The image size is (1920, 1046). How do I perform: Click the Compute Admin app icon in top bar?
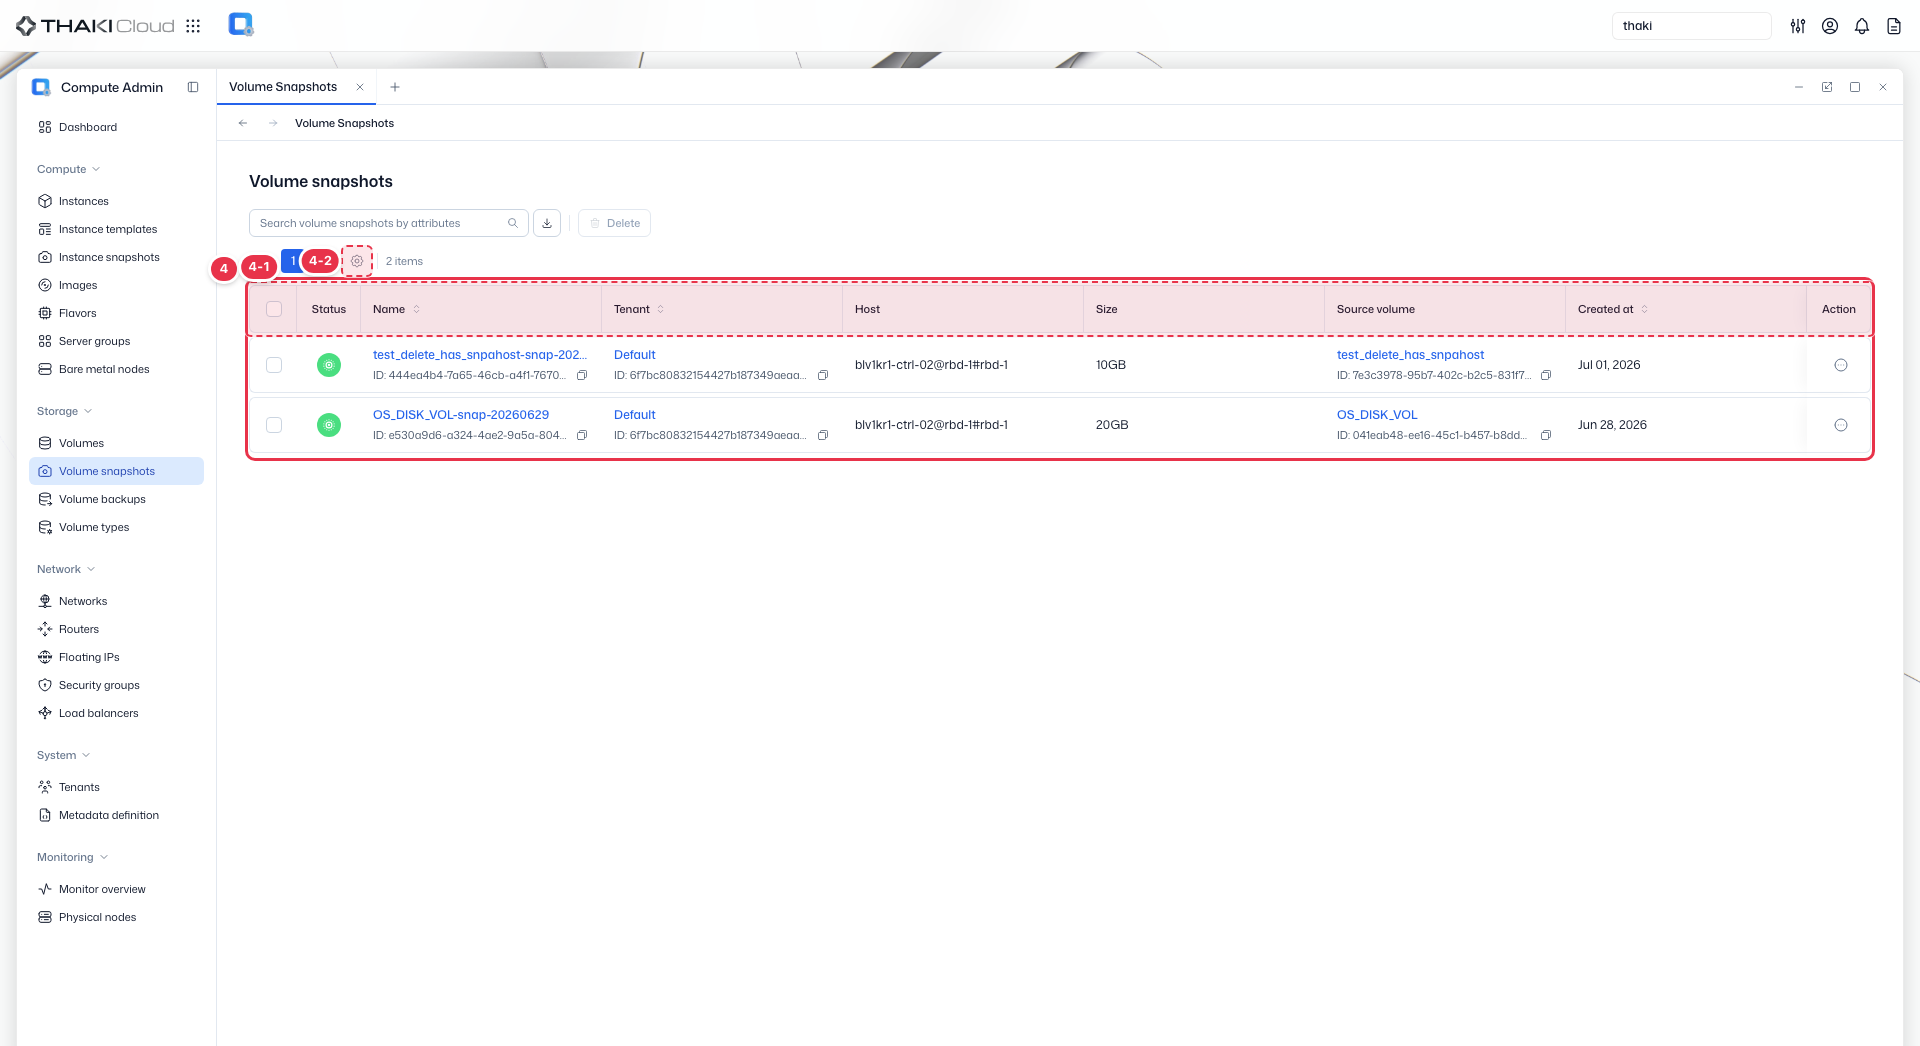[x=241, y=25]
